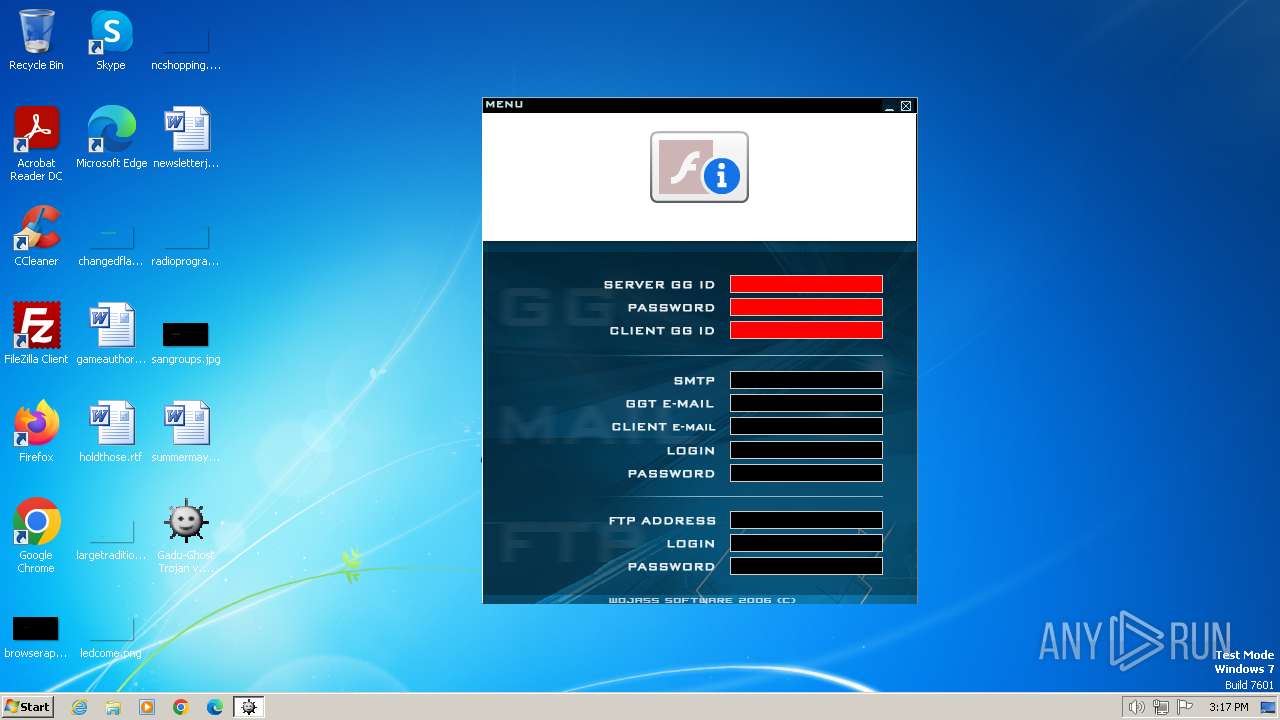Focus the FTP Address field
The image size is (1280, 720).
coord(806,520)
